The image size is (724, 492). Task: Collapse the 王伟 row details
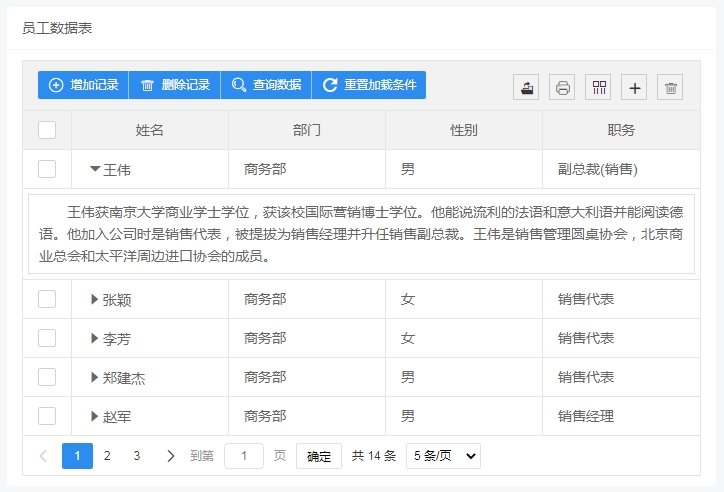click(x=95, y=169)
